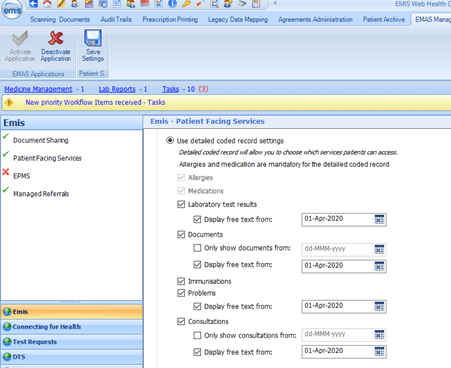Viewport: 451px width, 368px height.
Task: Open the Documents ribbon tab
Action: 74,20
